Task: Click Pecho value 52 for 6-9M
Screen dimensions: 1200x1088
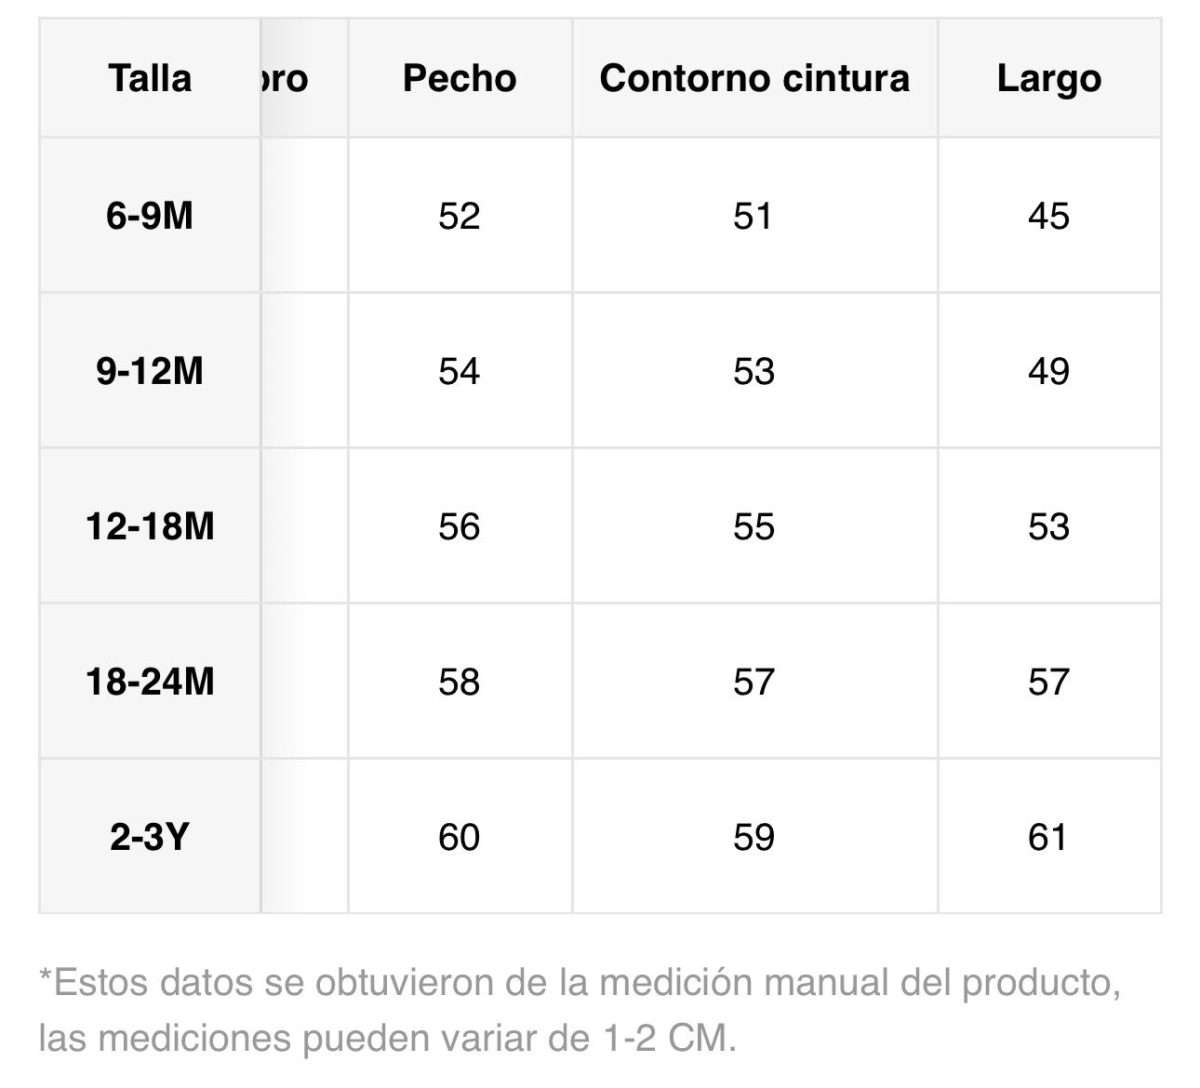Action: [460, 215]
